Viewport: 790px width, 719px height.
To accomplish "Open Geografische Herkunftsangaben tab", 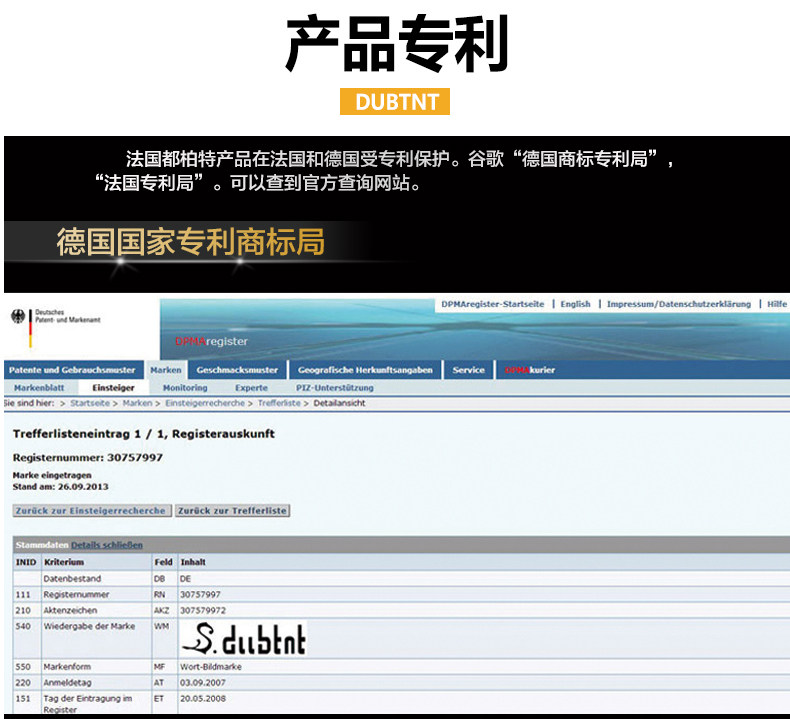I will (x=365, y=370).
